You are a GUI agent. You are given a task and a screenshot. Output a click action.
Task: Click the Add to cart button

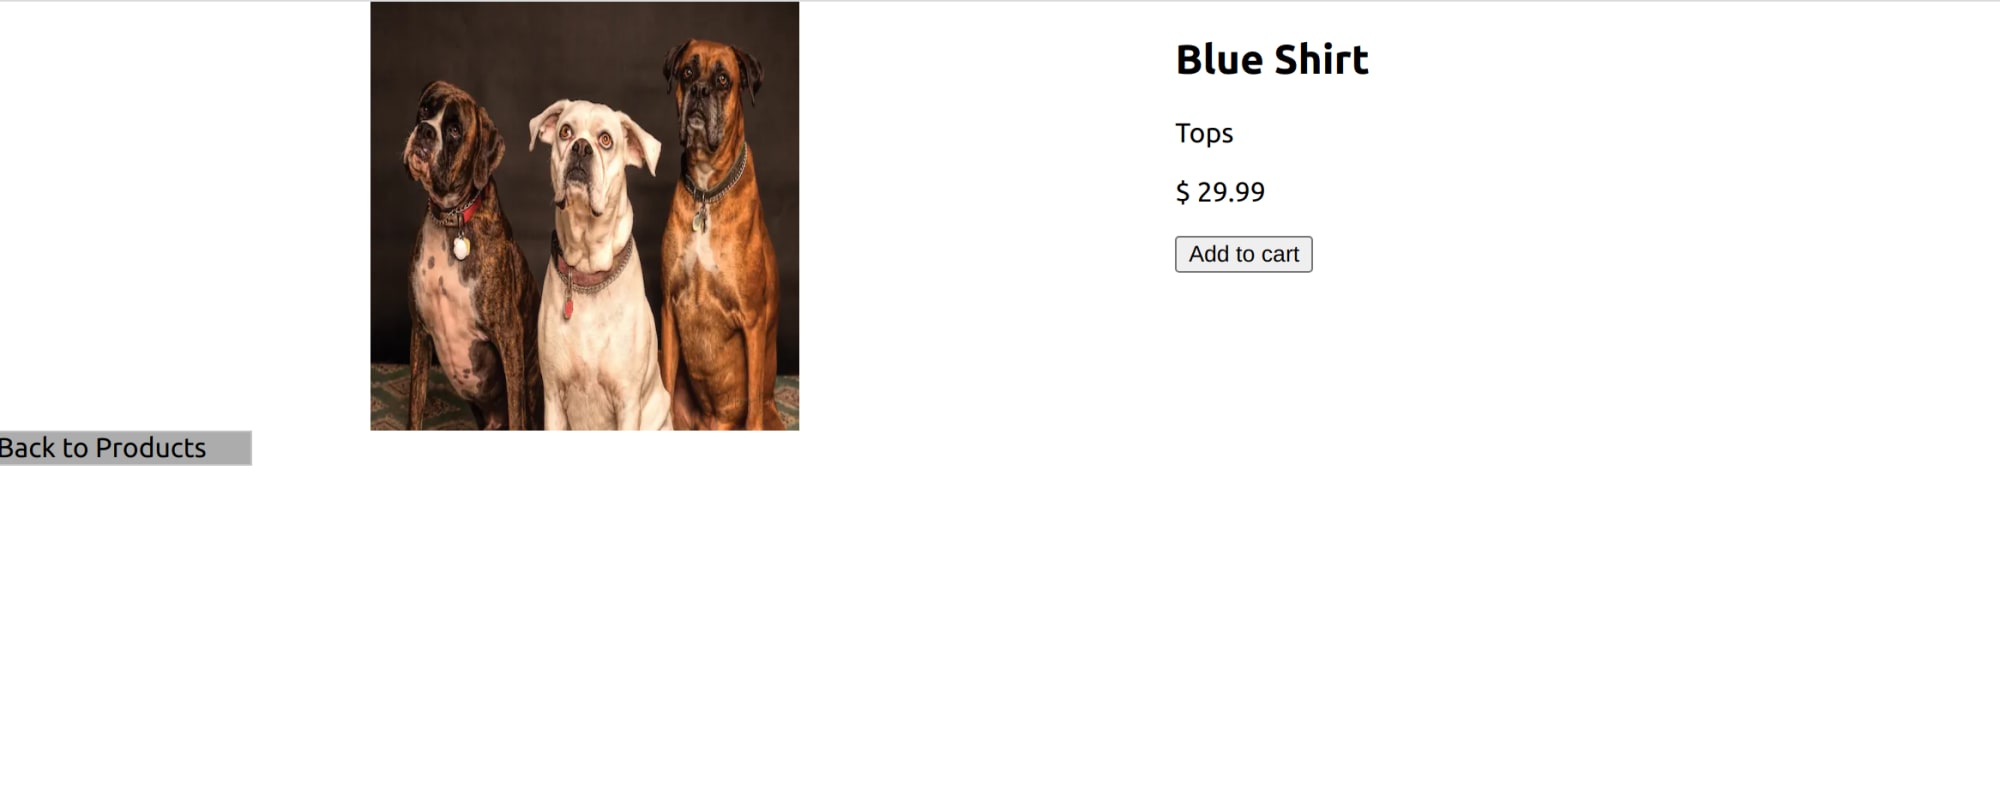pos(1243,254)
